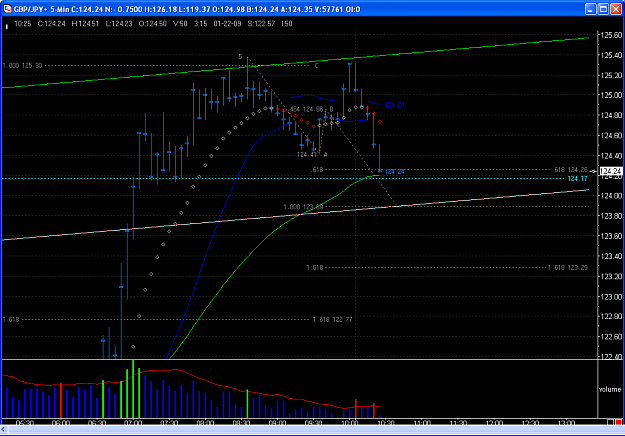The height and width of the screenshot is (436, 625).
Task: Click the '1.000 125.30' Fibonacci label
Action: [22, 65]
